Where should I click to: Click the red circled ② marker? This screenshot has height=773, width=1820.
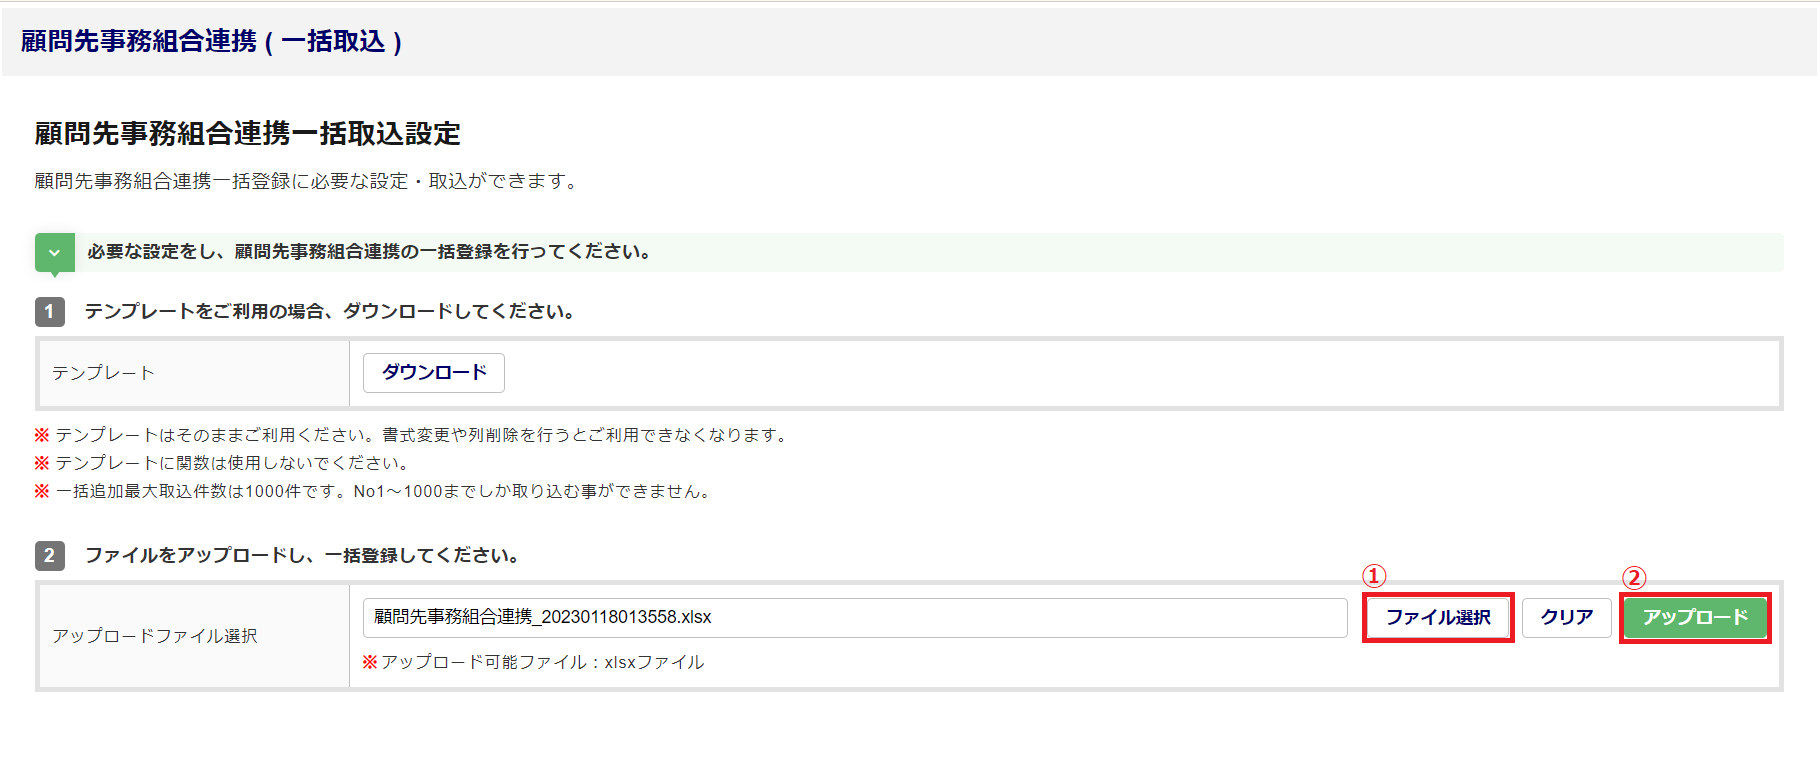[x=1633, y=578]
